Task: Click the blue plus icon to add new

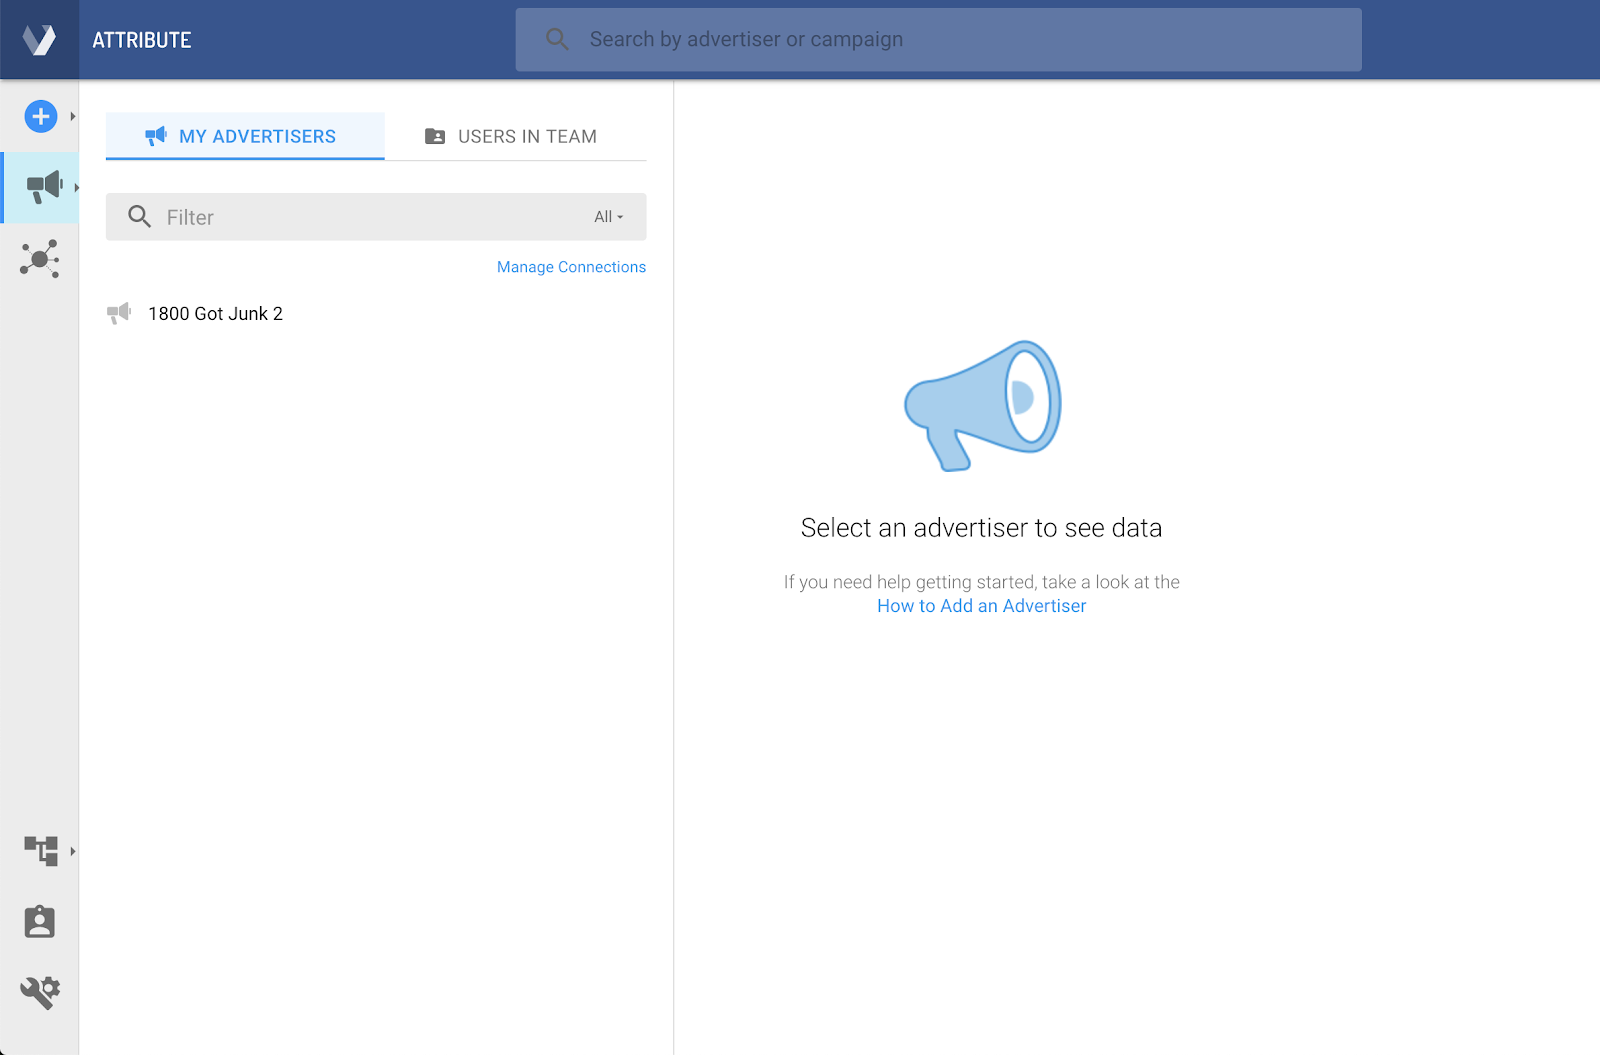Action: (40, 116)
